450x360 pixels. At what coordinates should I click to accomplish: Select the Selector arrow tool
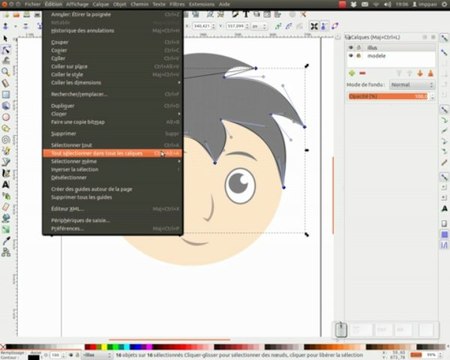coord(5,39)
